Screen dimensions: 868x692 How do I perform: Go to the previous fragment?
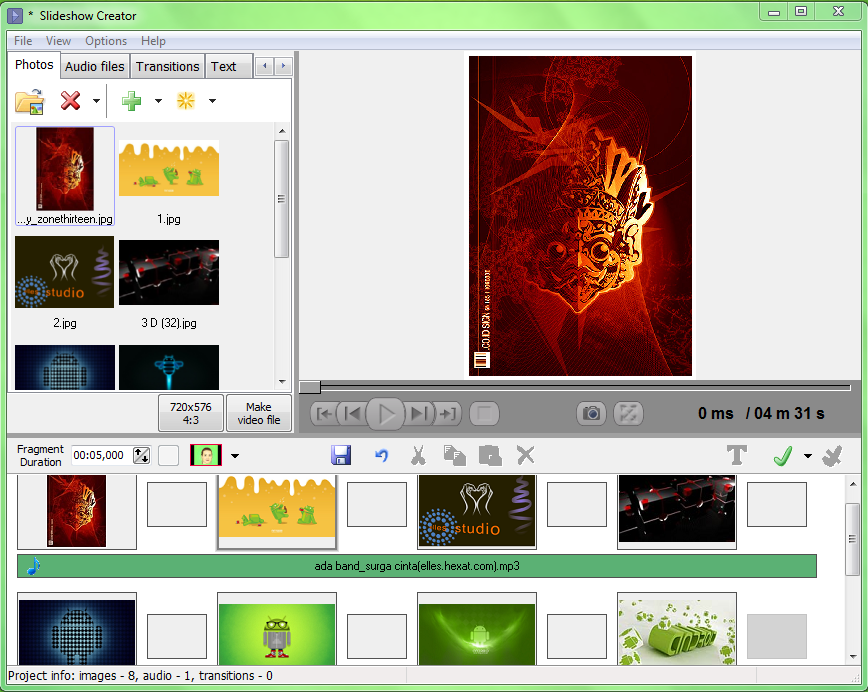pyautogui.click(x=353, y=414)
